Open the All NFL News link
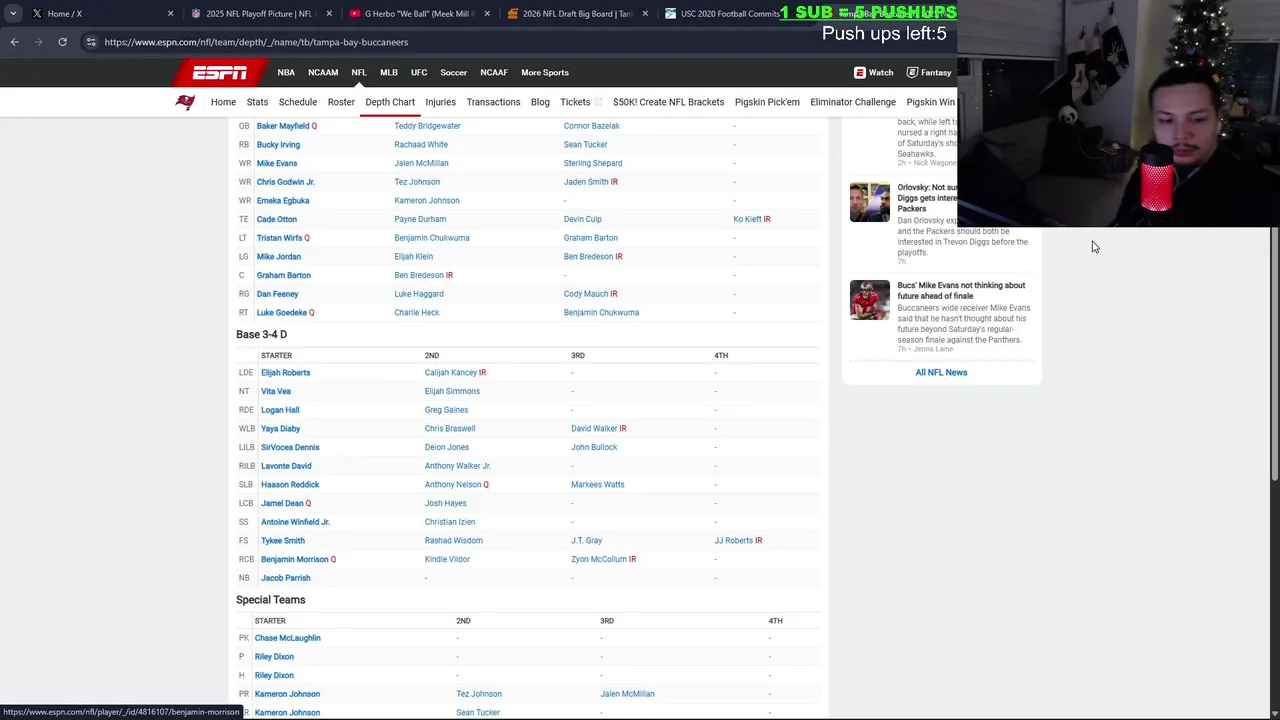The width and height of the screenshot is (1280, 720). (941, 372)
